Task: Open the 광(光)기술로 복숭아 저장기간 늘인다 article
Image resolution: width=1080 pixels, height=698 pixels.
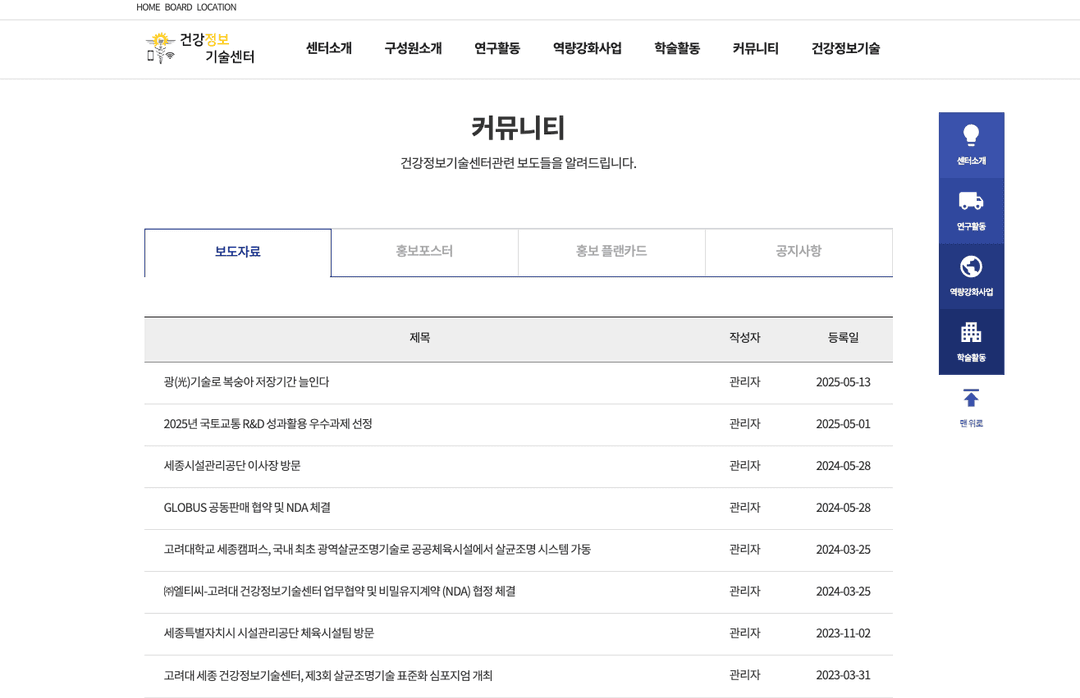Action: point(246,382)
